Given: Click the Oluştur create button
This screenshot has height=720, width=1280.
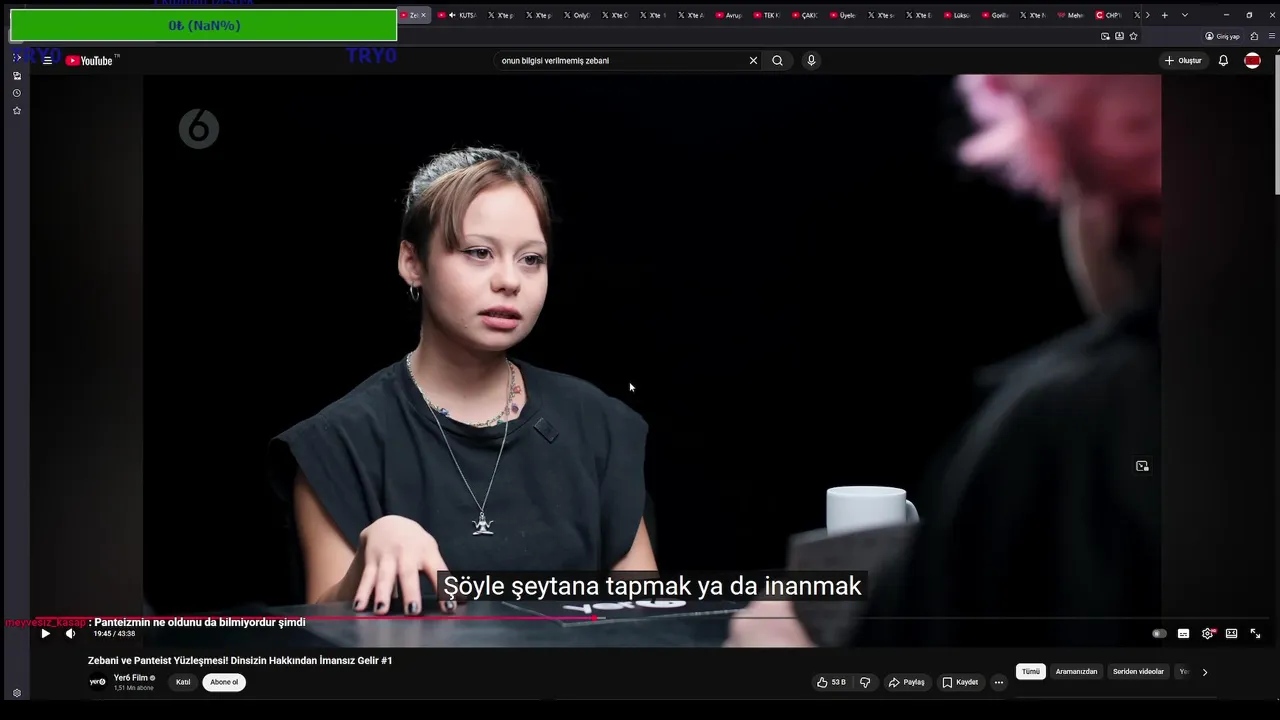Looking at the screenshot, I should [1183, 61].
